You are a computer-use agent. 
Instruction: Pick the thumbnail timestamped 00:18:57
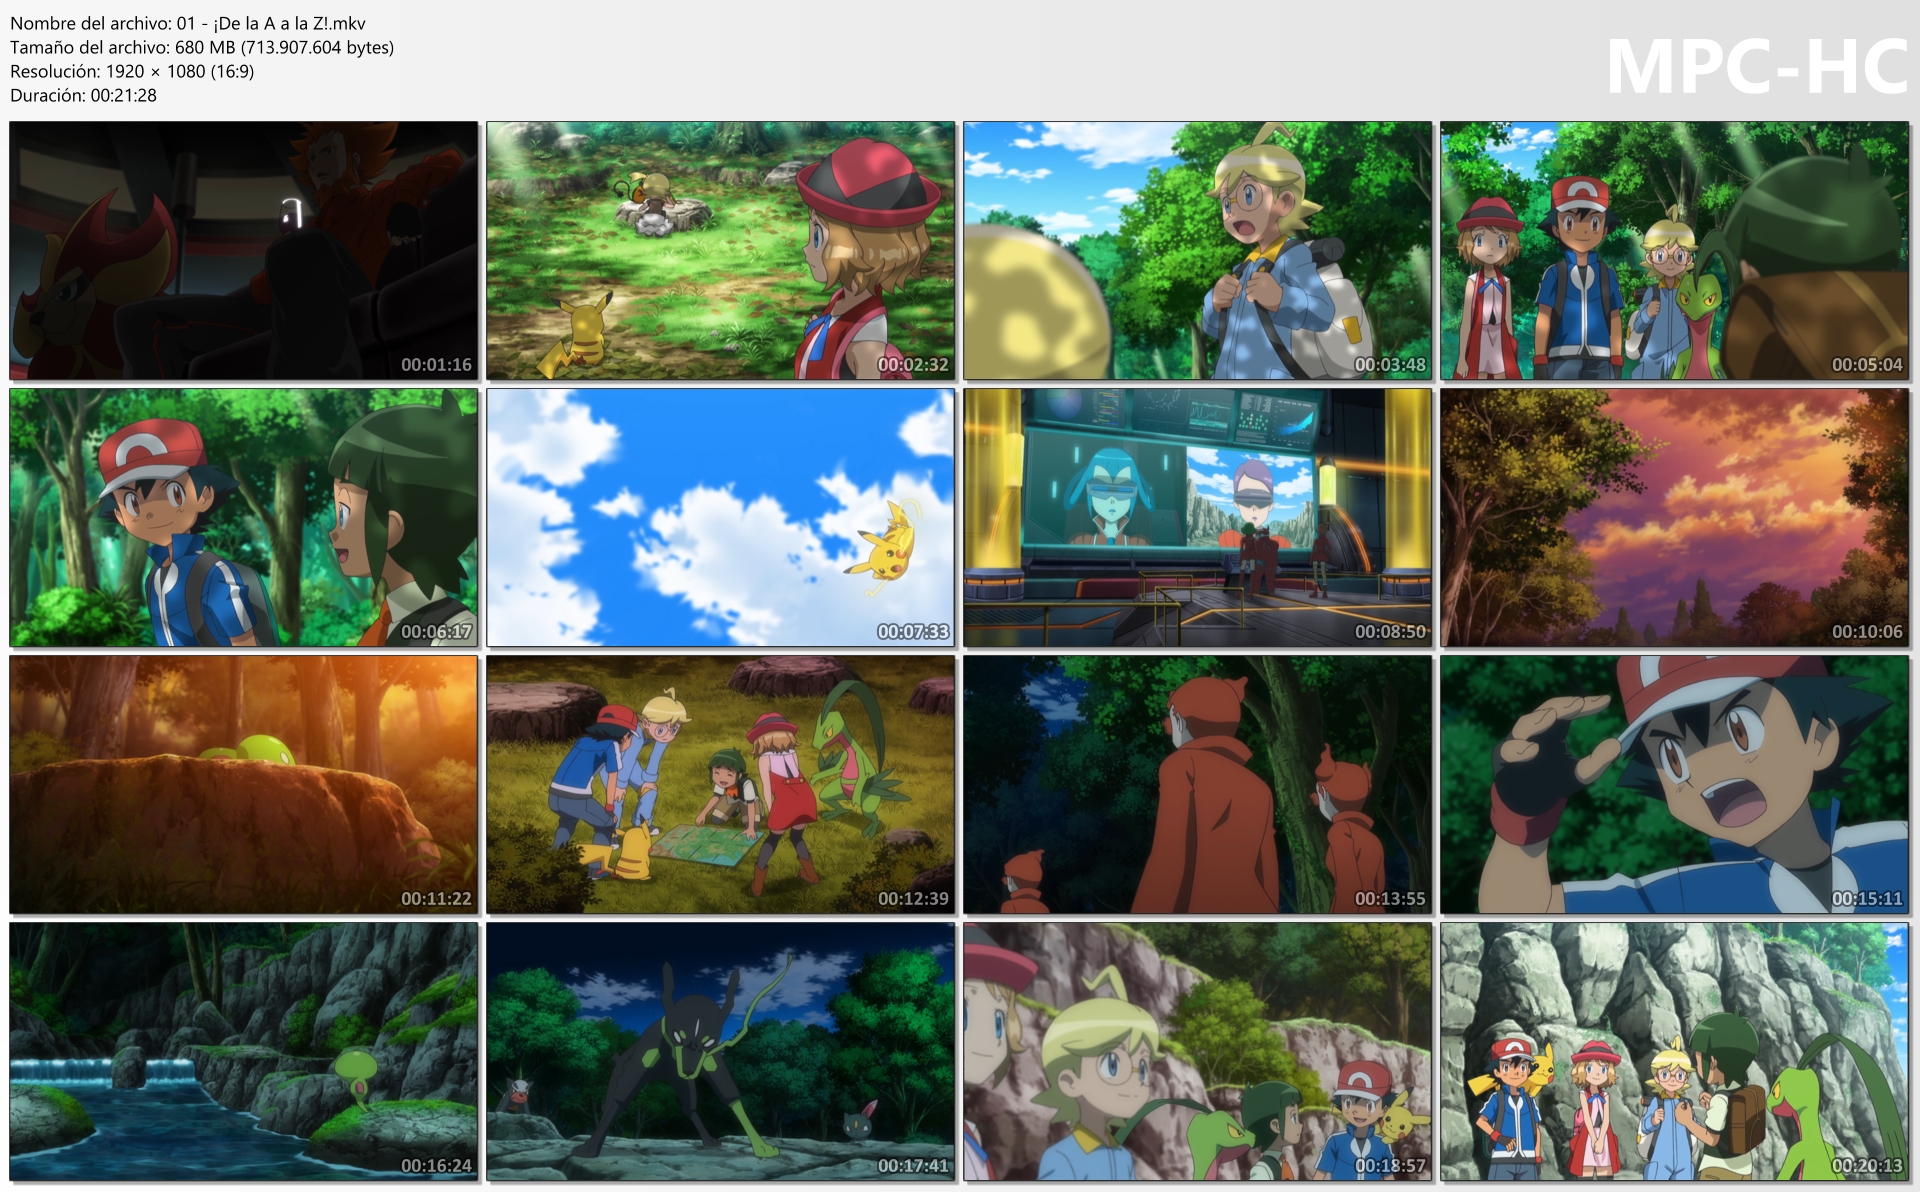tap(1198, 1052)
